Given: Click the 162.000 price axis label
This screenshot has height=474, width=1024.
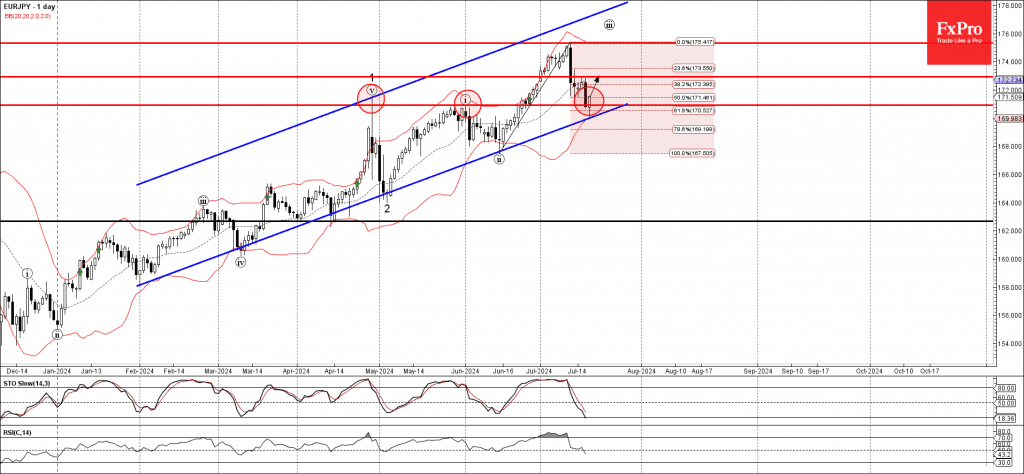Looking at the screenshot, I should 1008,230.
